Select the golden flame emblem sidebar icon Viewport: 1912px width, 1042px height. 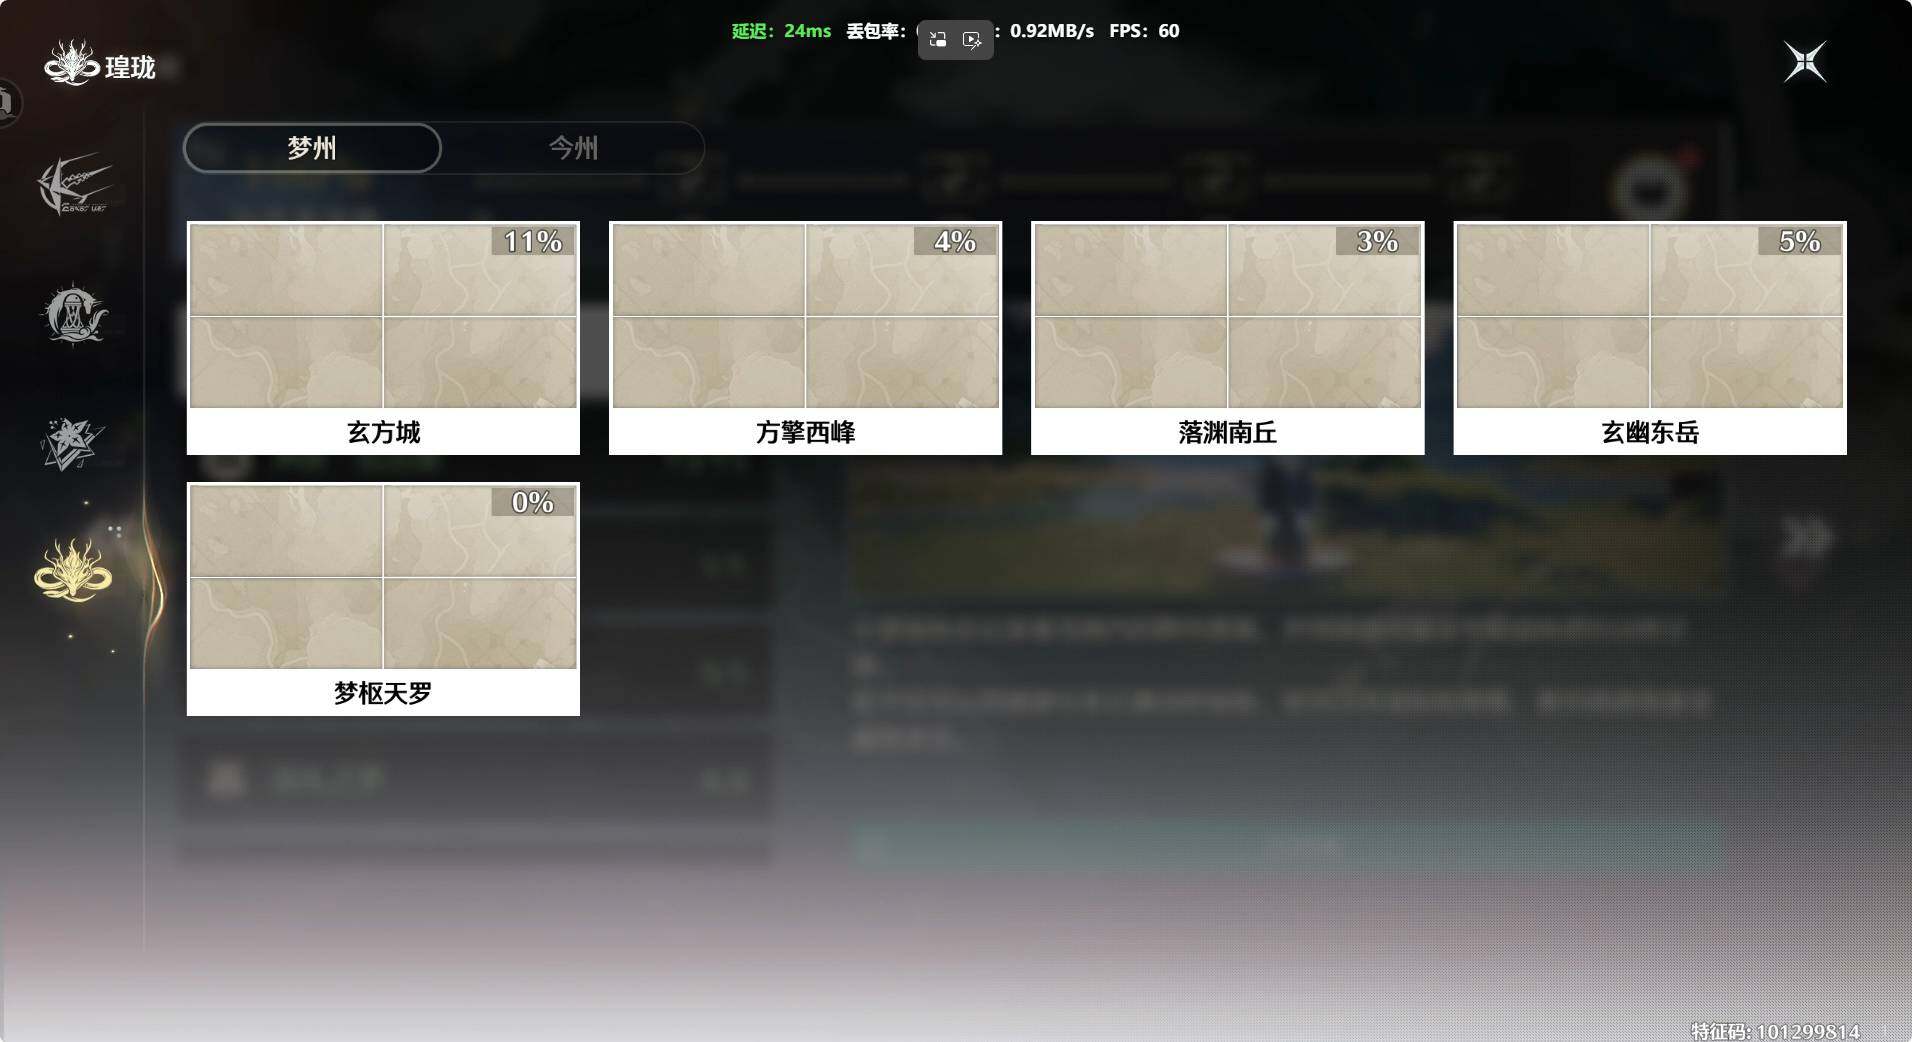point(73,571)
